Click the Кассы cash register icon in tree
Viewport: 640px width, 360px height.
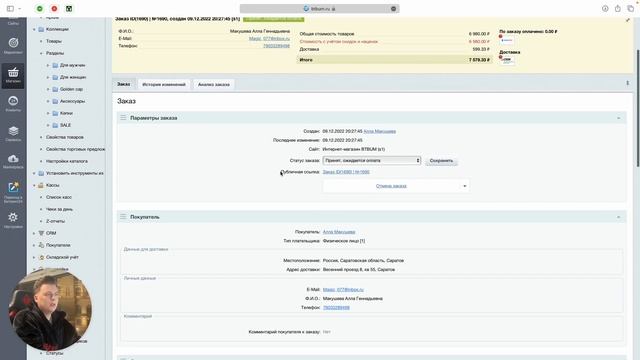click(41, 185)
